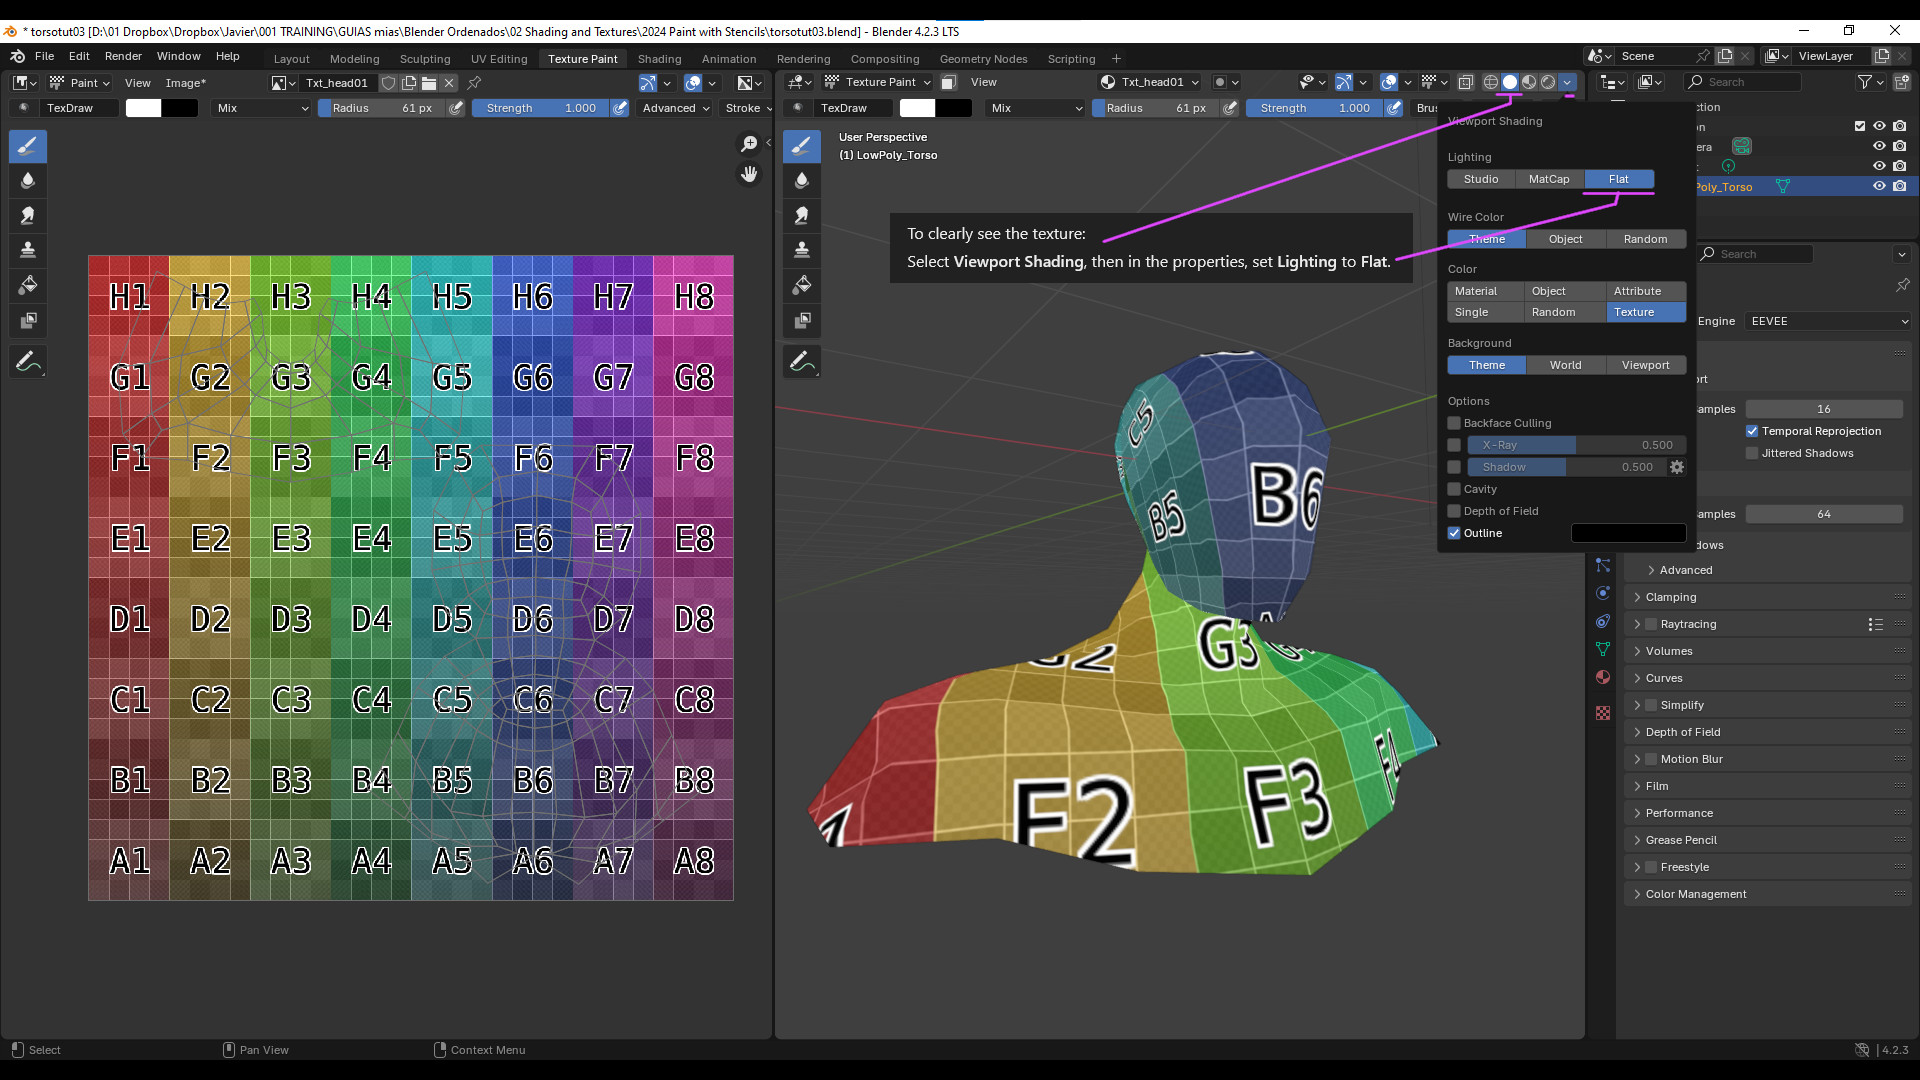Click the white primary color swatch in image editor
1920x1080 pixels.
pyautogui.click(x=143, y=108)
